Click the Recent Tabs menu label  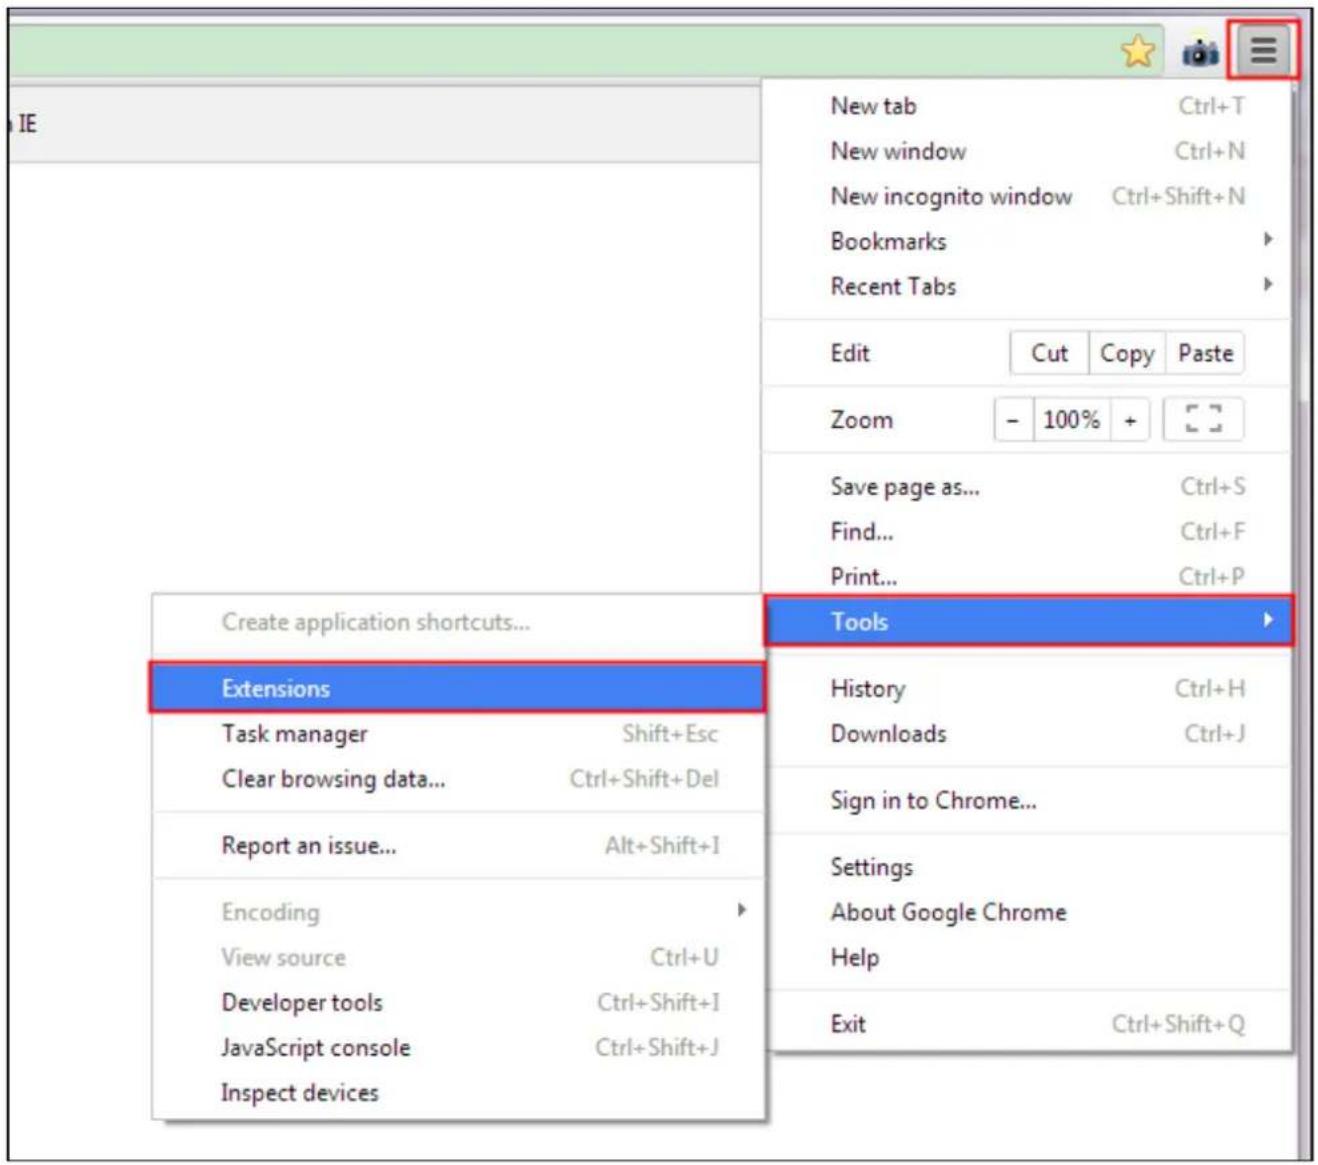click(893, 286)
